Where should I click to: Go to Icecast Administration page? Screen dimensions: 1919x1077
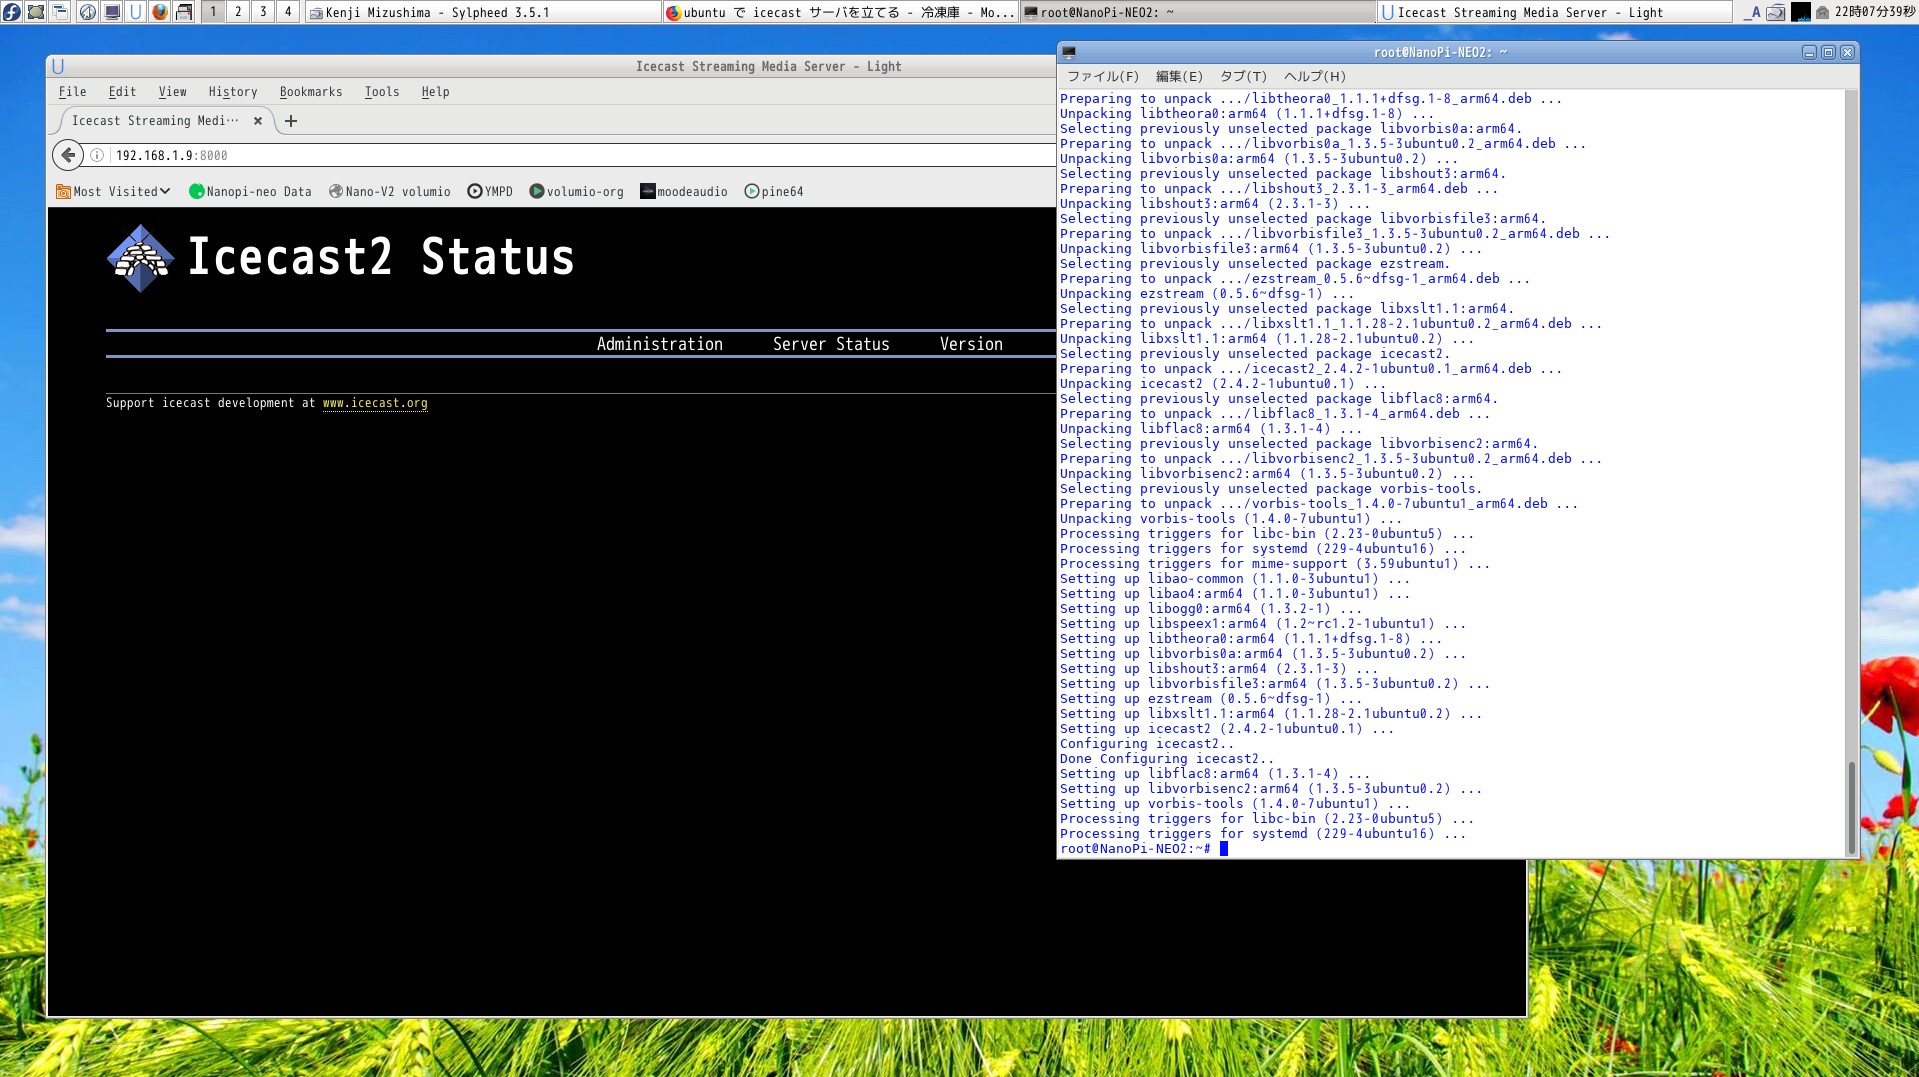point(659,344)
